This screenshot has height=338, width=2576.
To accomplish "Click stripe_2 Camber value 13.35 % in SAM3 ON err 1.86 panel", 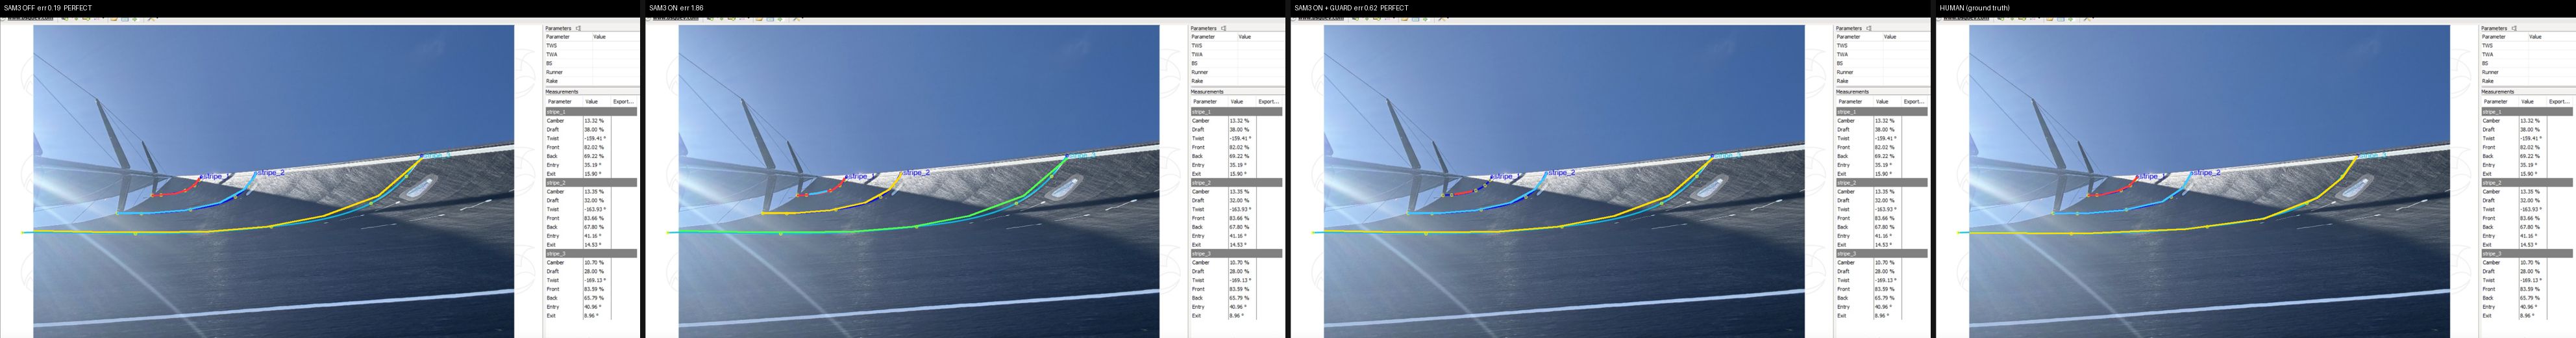I will coord(1239,192).
